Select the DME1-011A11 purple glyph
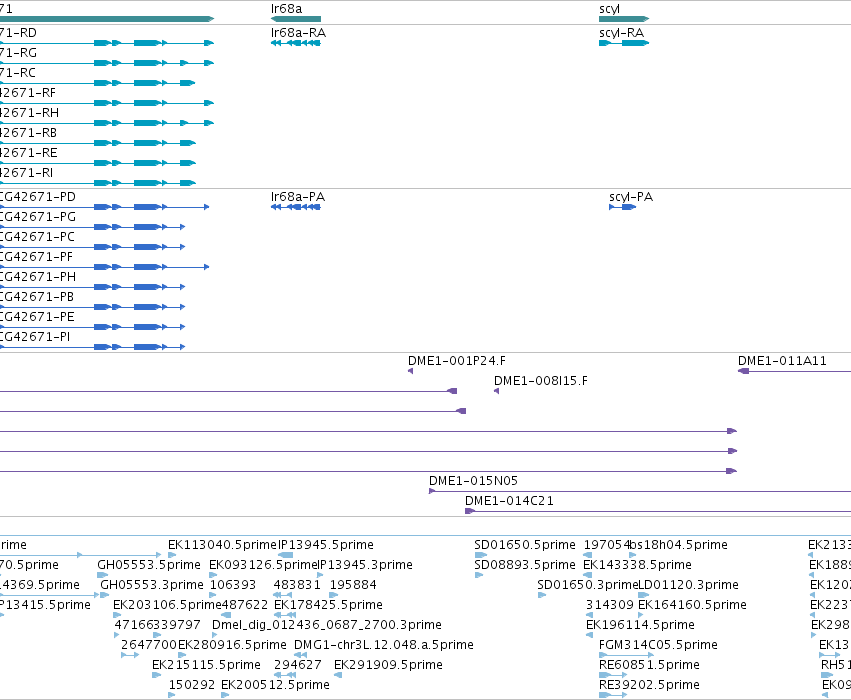Screen dimensions: 851x700 tap(794, 371)
